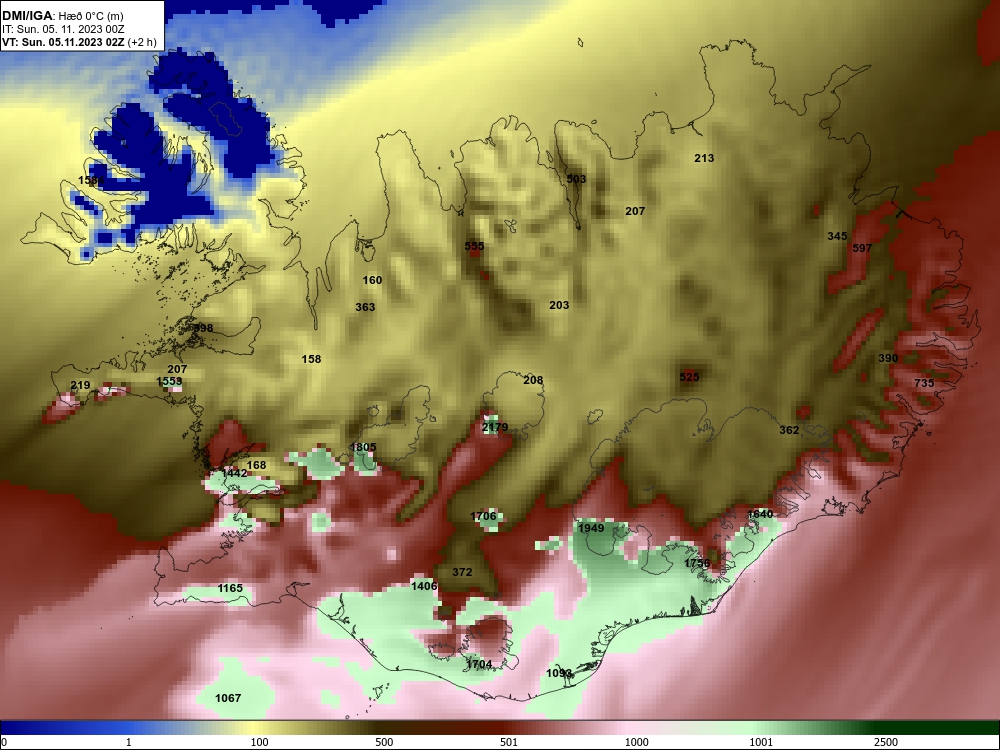
Task: Click the map value 525
Action: [x=689, y=377]
